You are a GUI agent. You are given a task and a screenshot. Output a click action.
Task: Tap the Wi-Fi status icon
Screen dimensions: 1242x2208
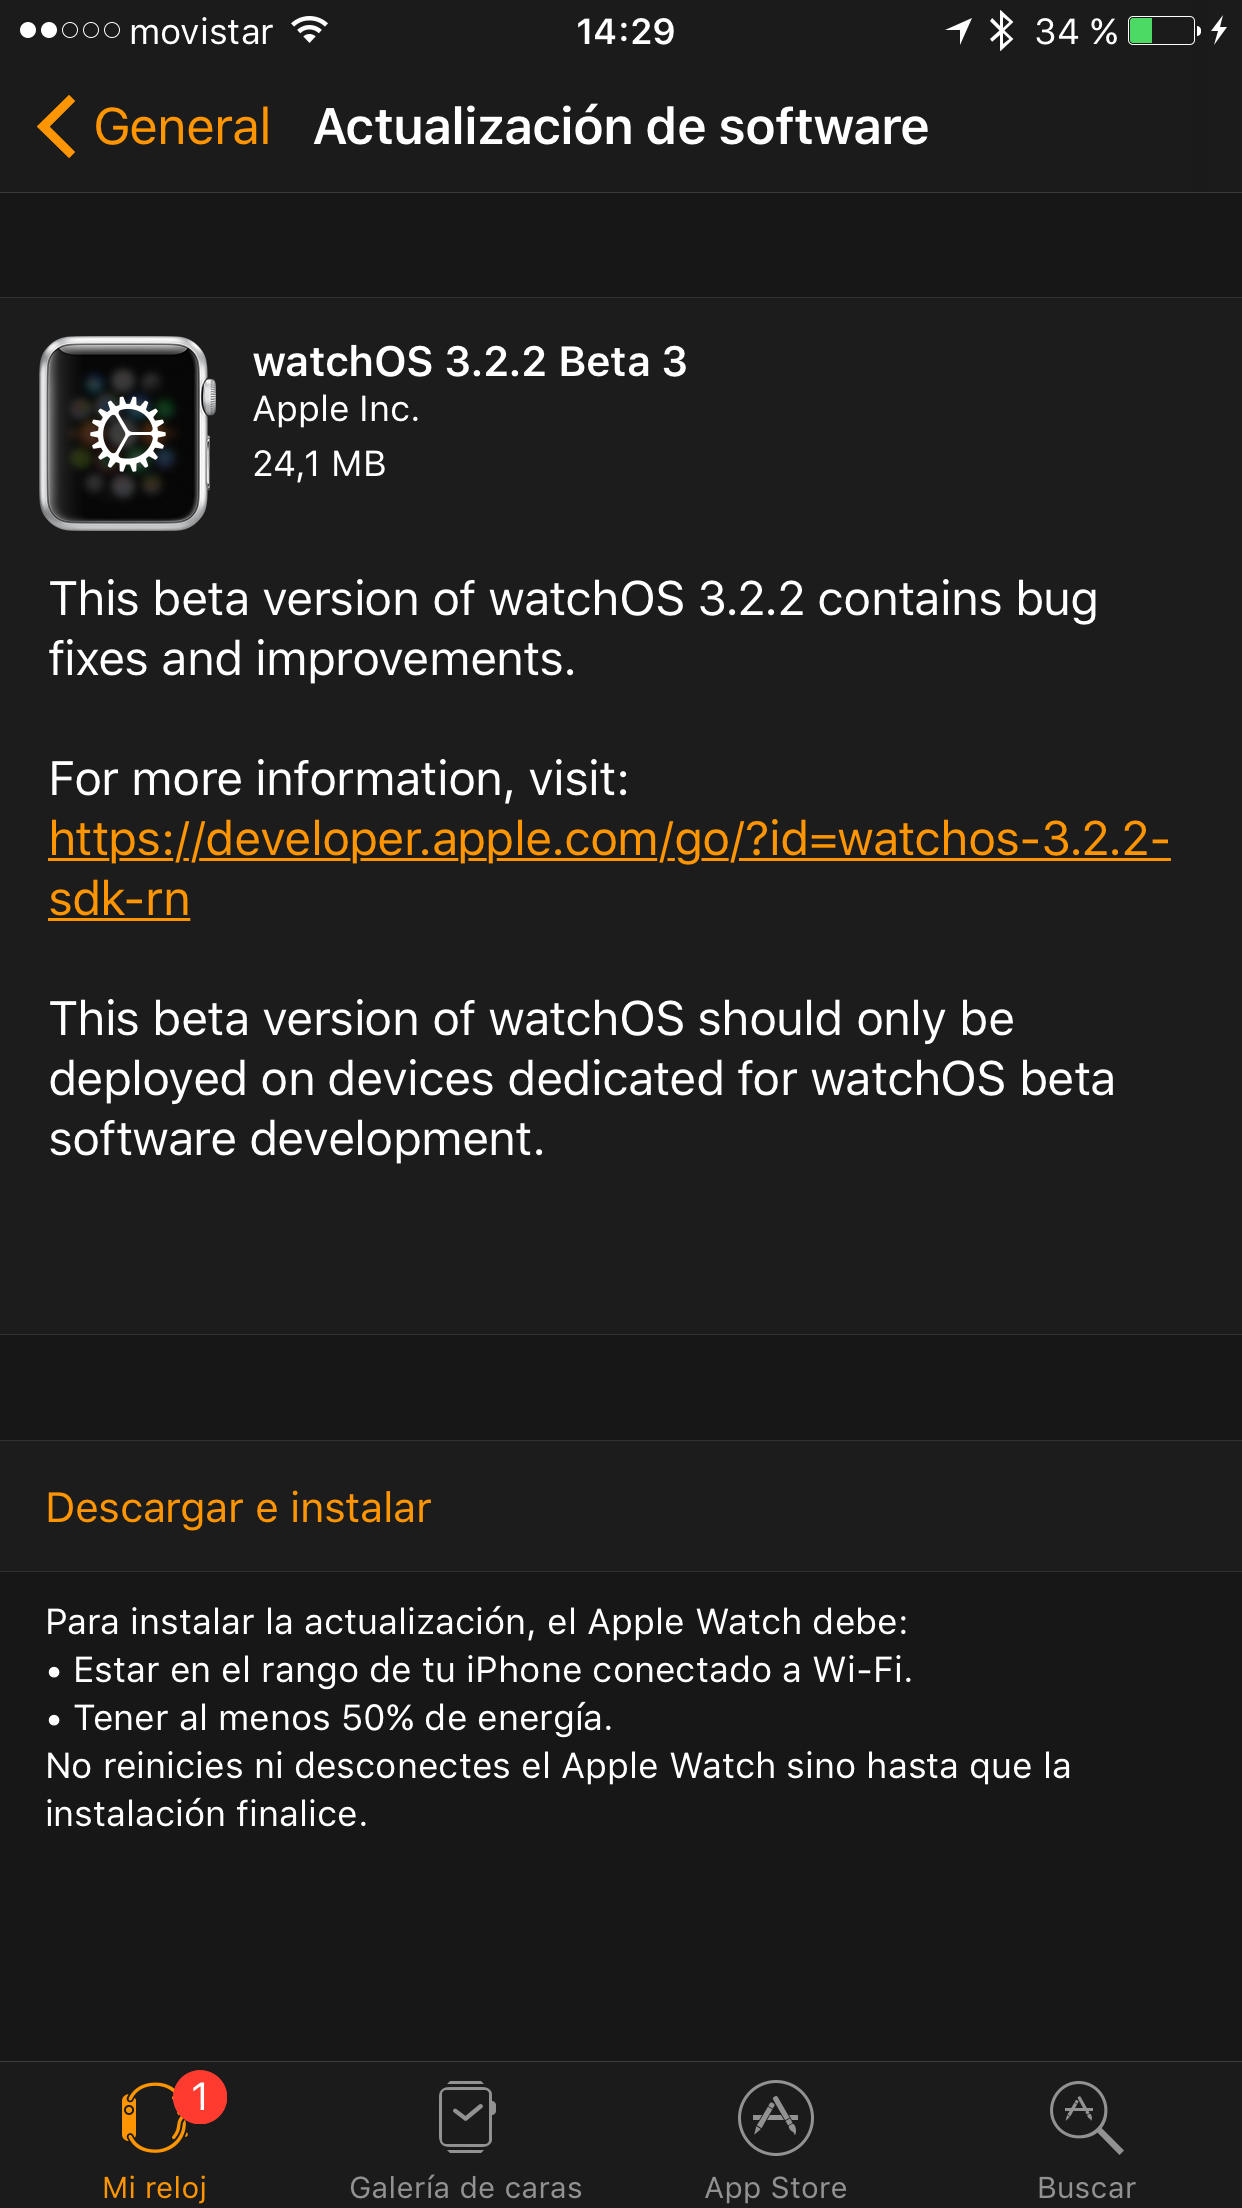pos(310,31)
